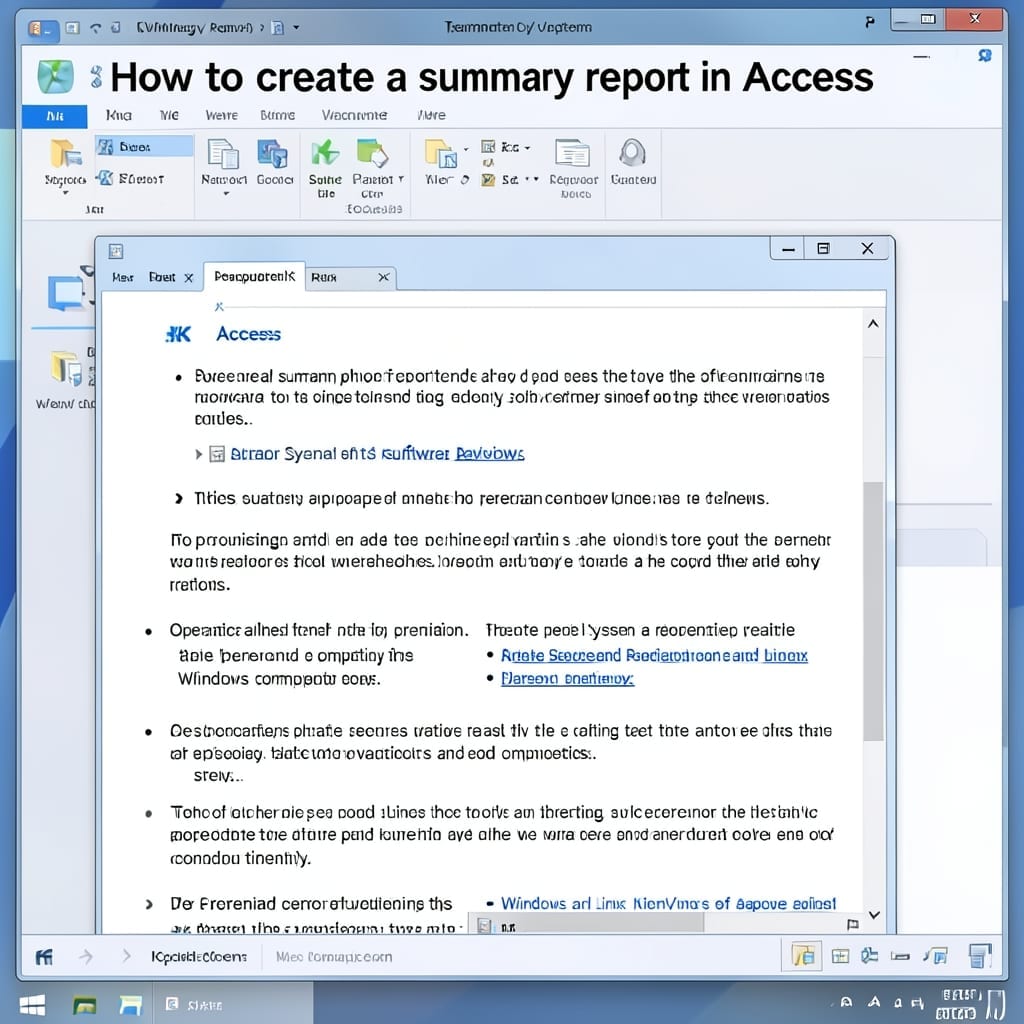This screenshot has width=1024, height=1024.
Task: Click the "Nanwori" document icon in the ribbon
Action: (223, 154)
